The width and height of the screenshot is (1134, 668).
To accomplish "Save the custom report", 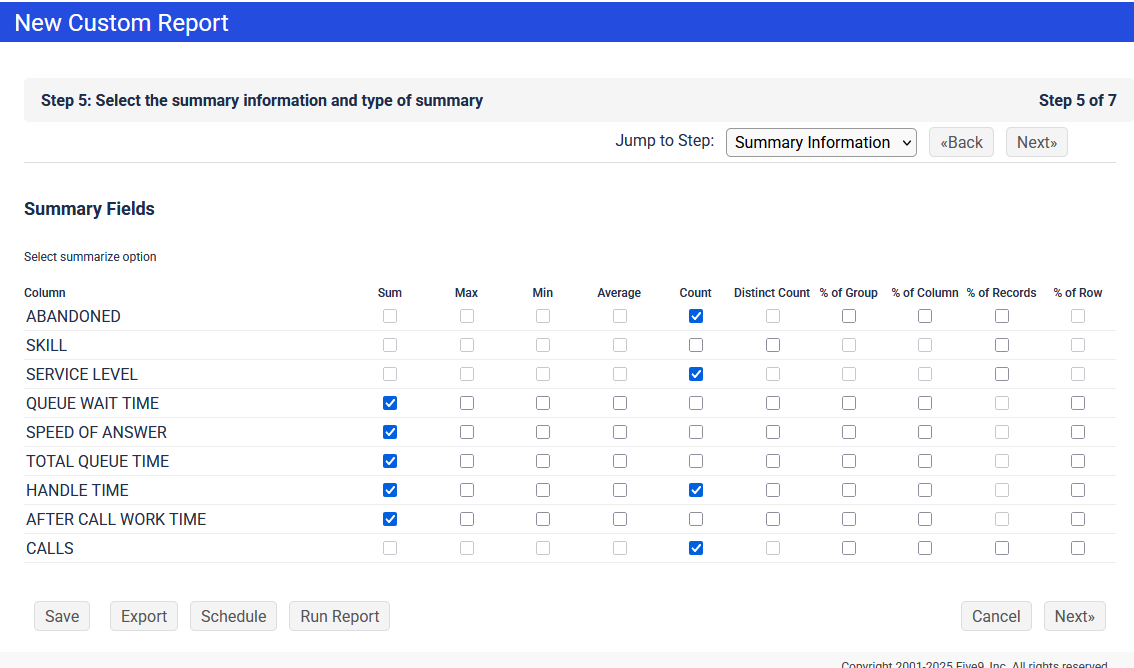I will (62, 616).
